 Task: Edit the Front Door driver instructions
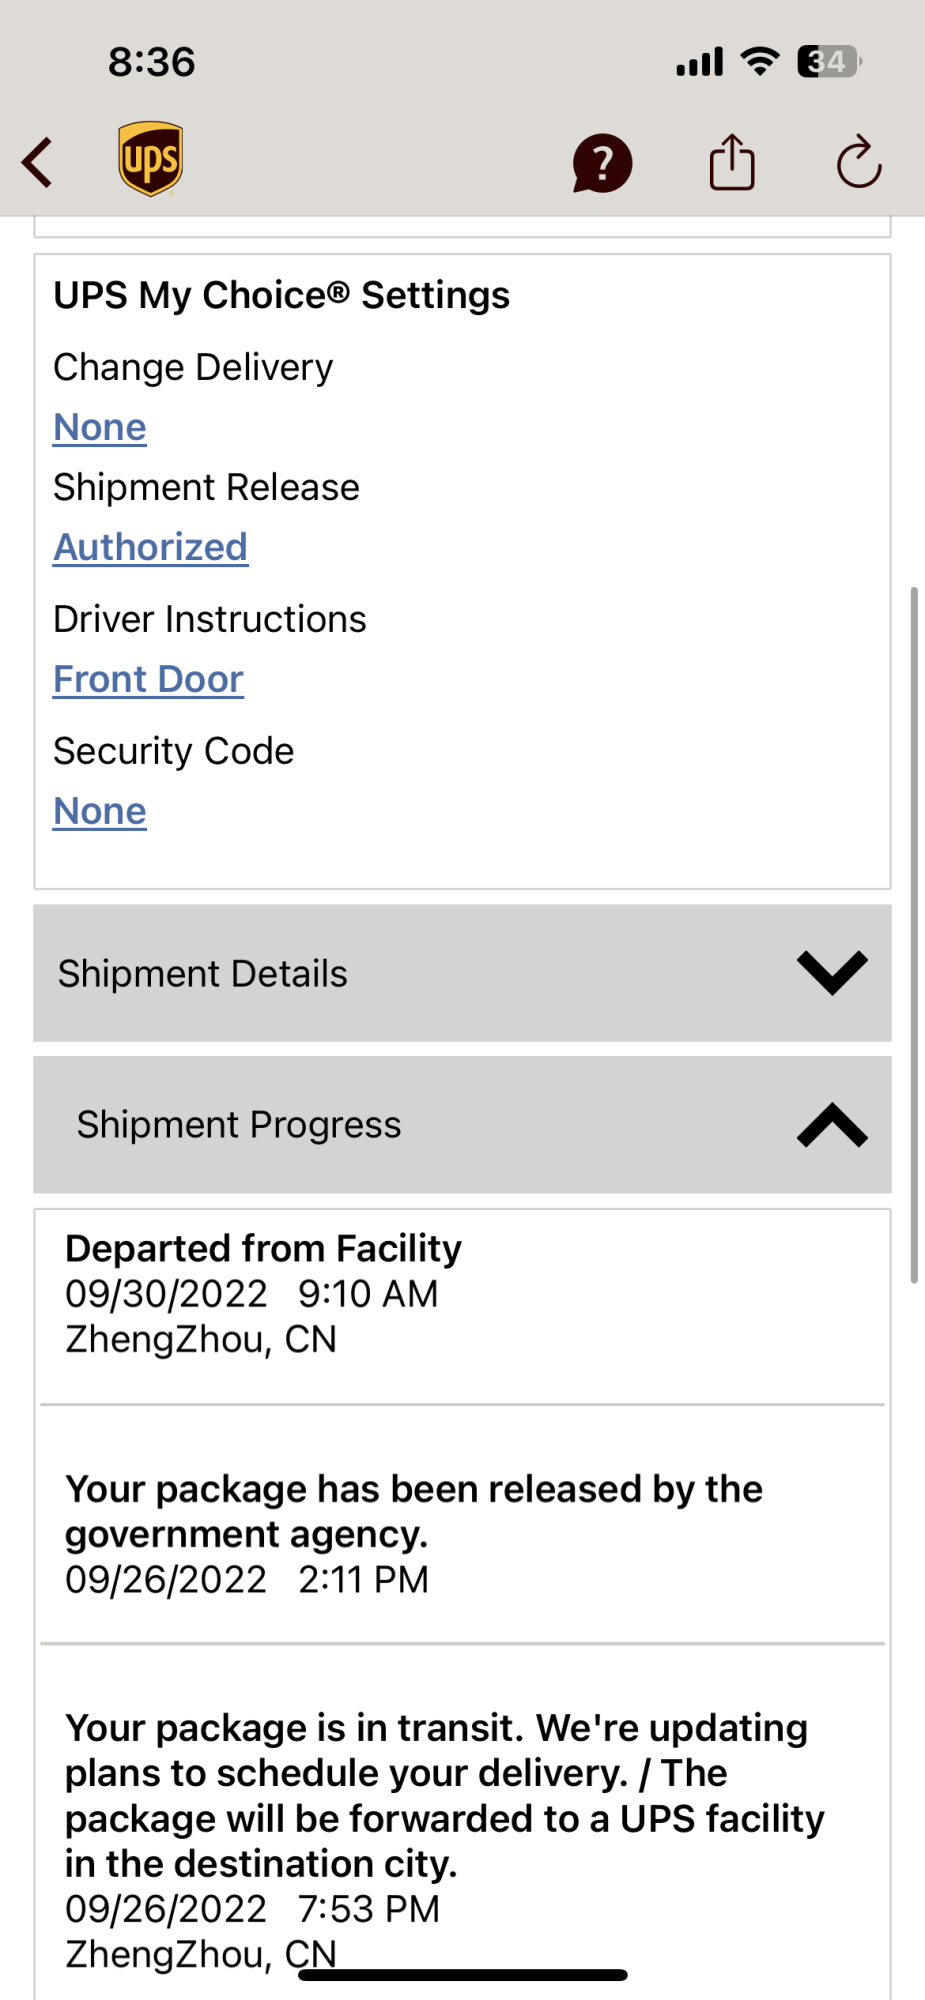click(x=148, y=680)
